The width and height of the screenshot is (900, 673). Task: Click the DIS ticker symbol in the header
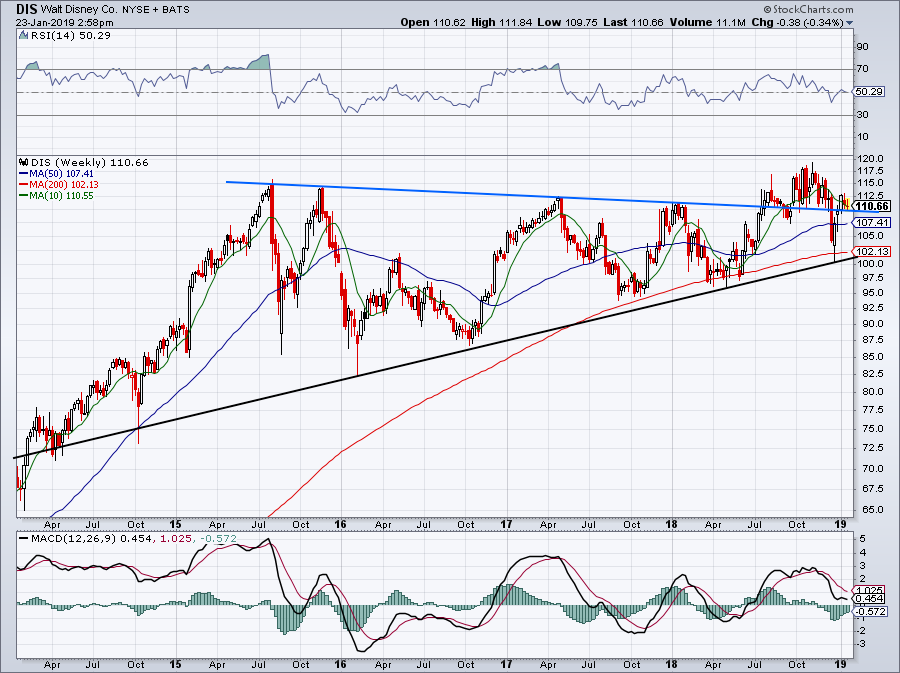tap(26, 9)
